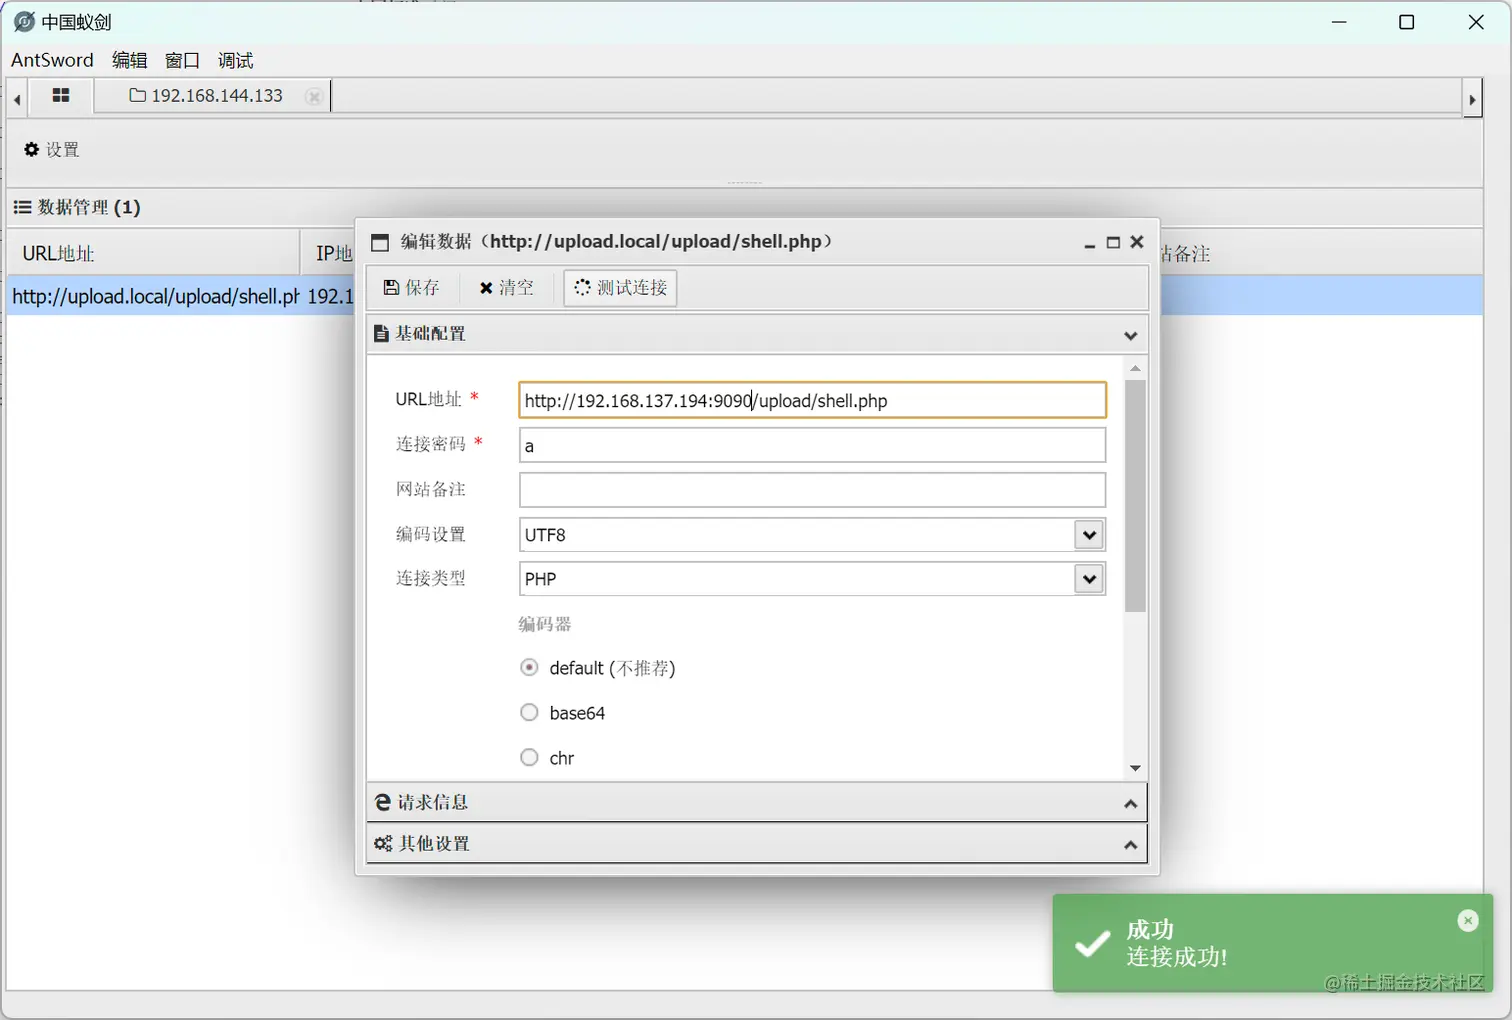Click the 其他设置 gears icon

click(x=383, y=844)
